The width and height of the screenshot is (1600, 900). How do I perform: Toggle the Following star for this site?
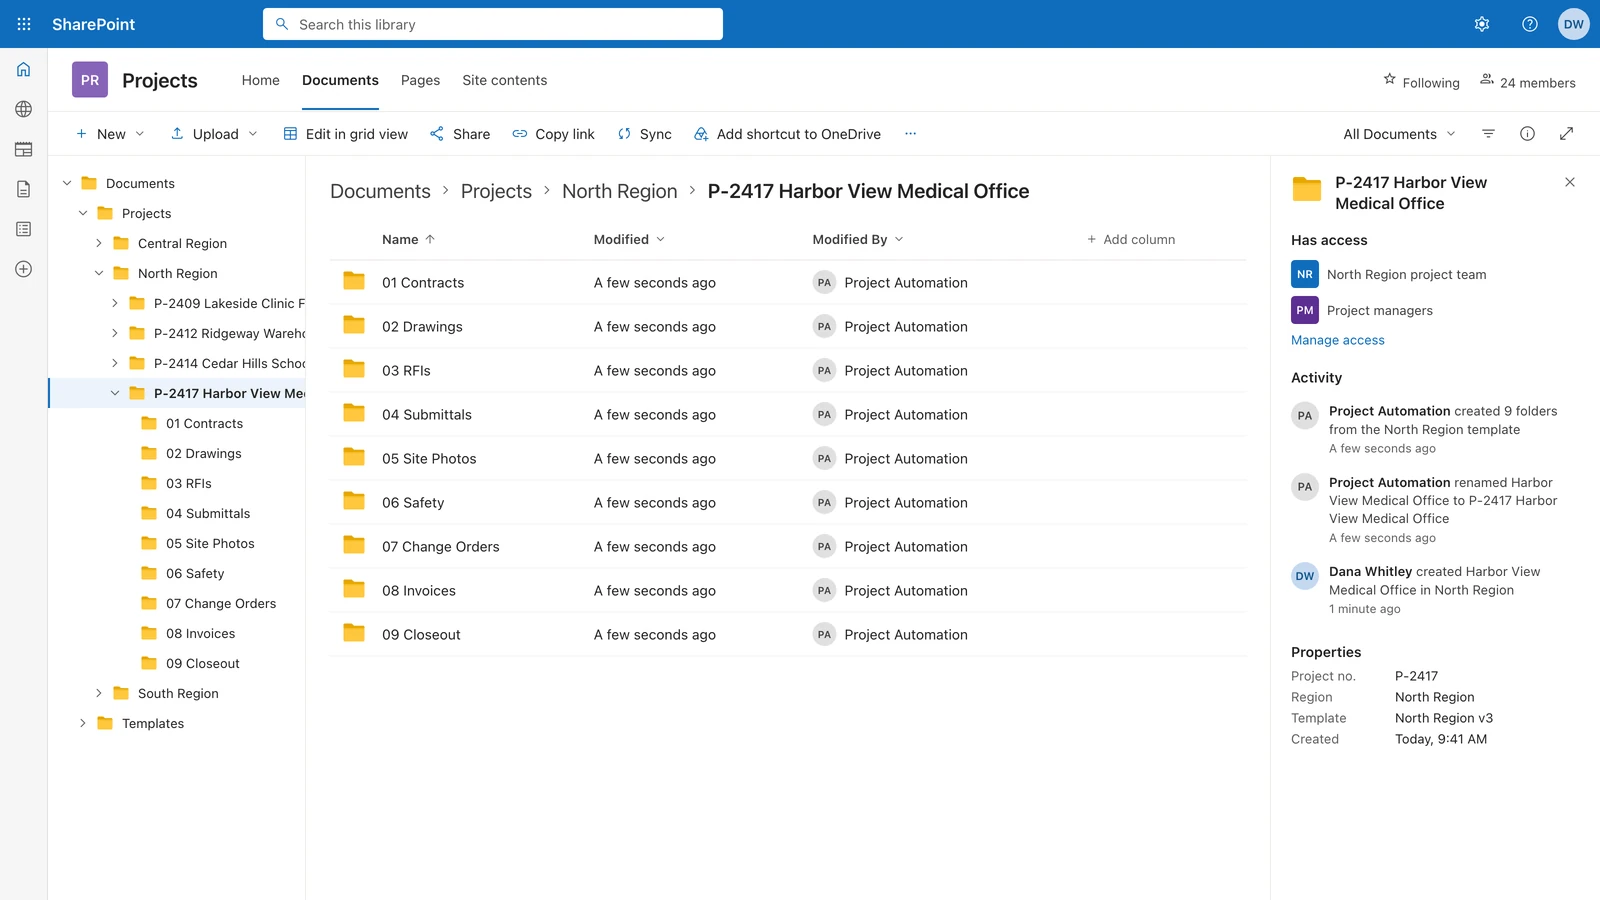coord(1421,82)
